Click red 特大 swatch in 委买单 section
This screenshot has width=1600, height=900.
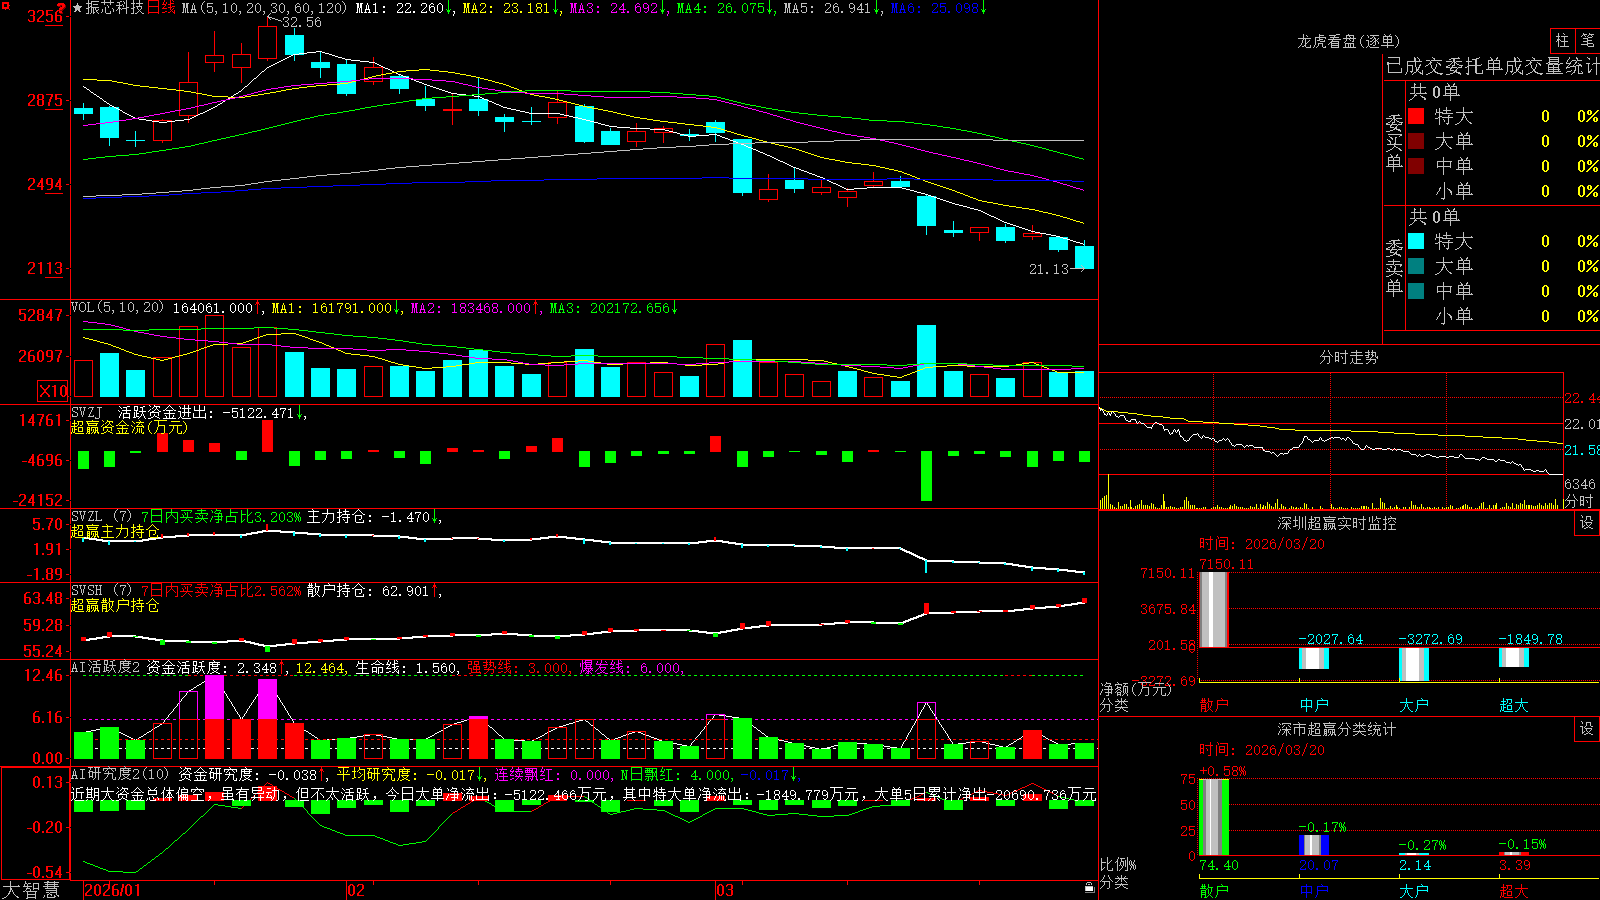coord(1416,116)
